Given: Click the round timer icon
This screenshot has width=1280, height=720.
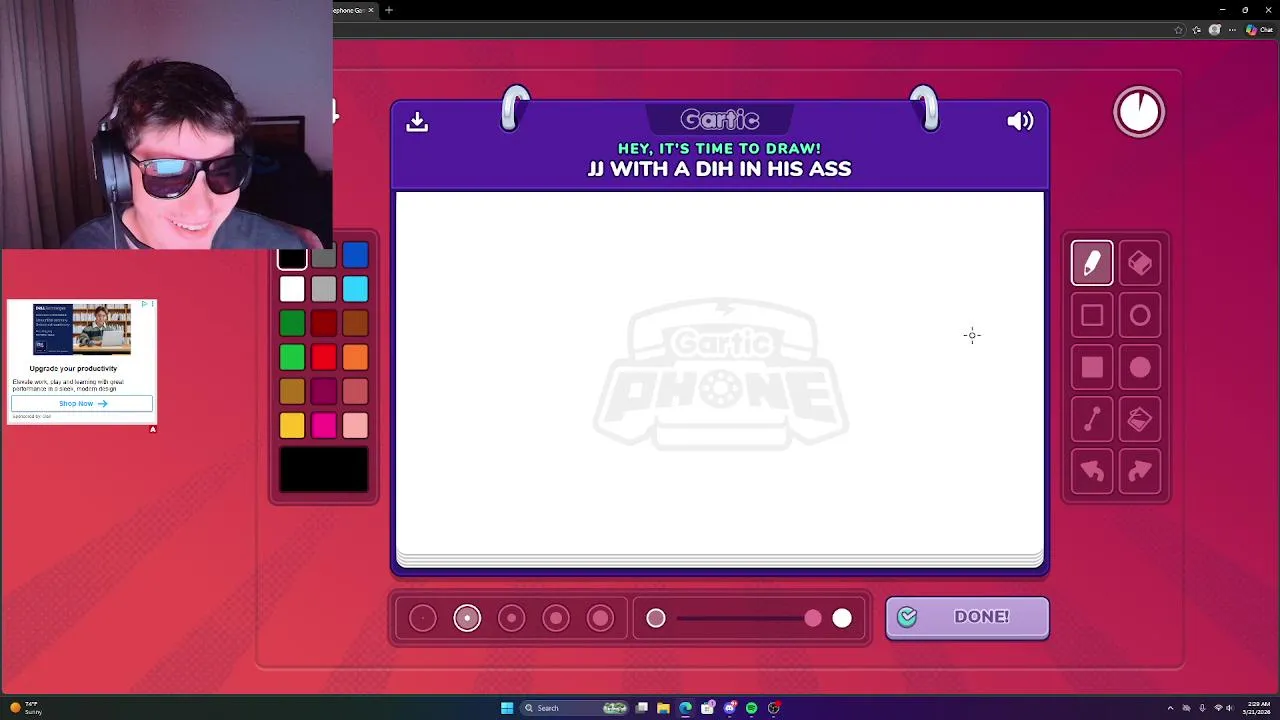Looking at the screenshot, I should [1139, 112].
